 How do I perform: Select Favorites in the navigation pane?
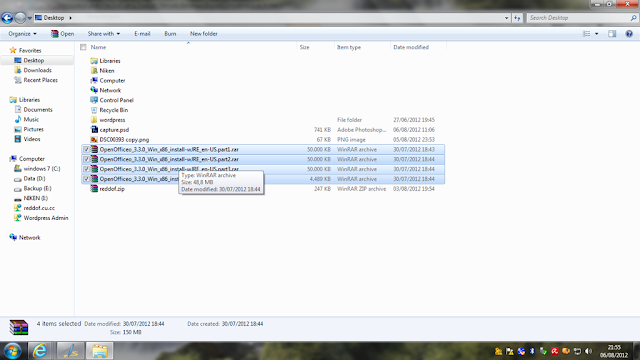tap(30, 51)
